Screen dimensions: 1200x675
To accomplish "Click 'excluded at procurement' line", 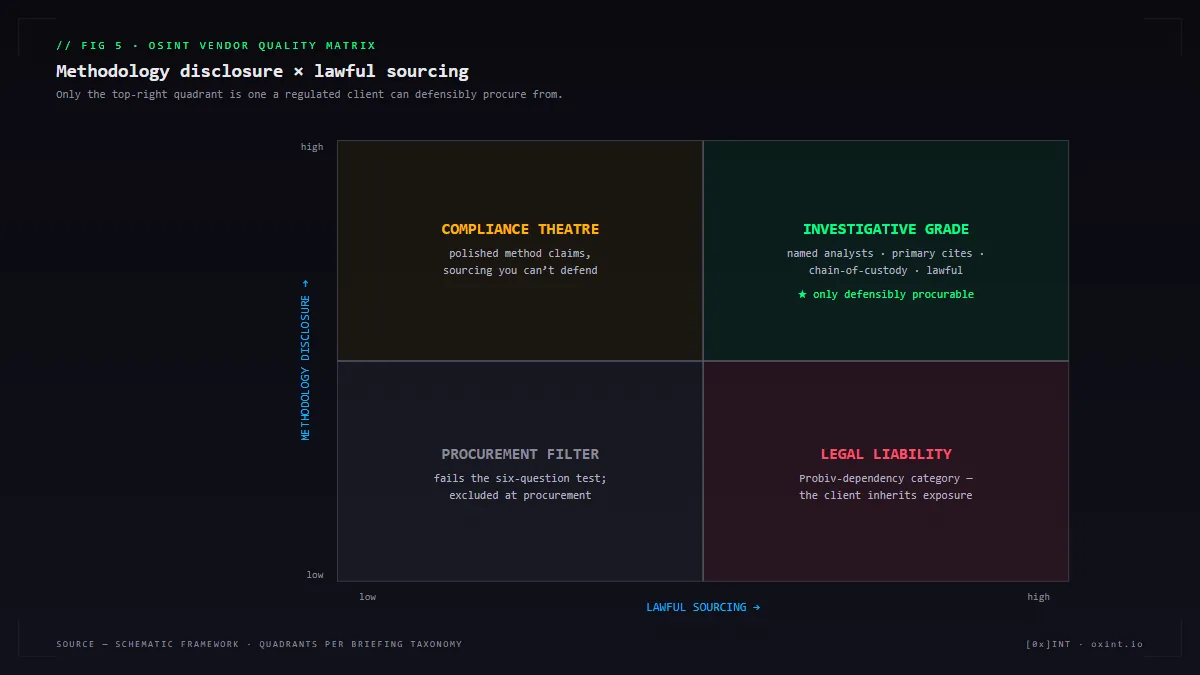I will tap(520, 496).
